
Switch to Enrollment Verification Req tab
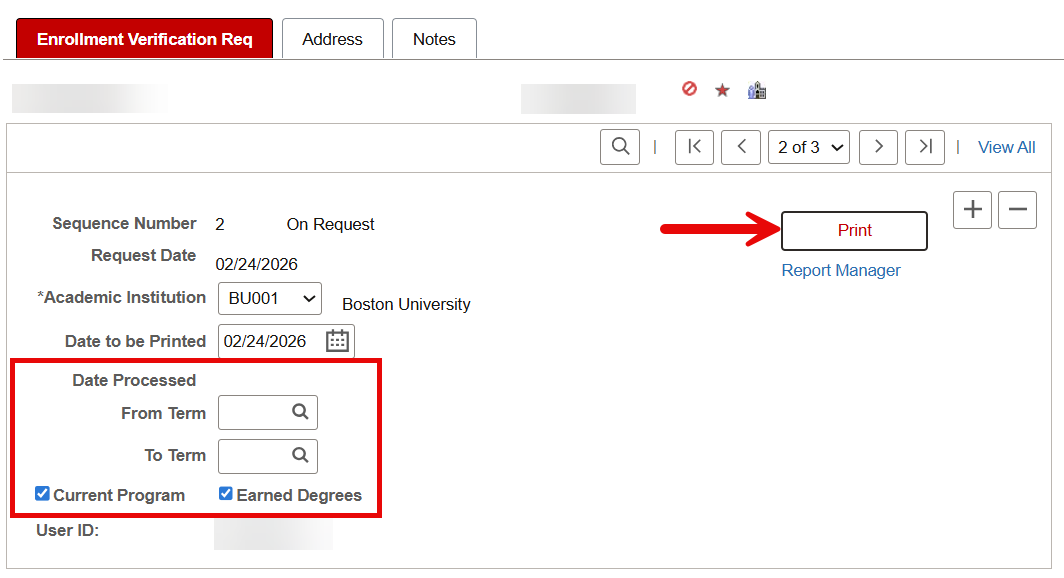click(x=145, y=39)
